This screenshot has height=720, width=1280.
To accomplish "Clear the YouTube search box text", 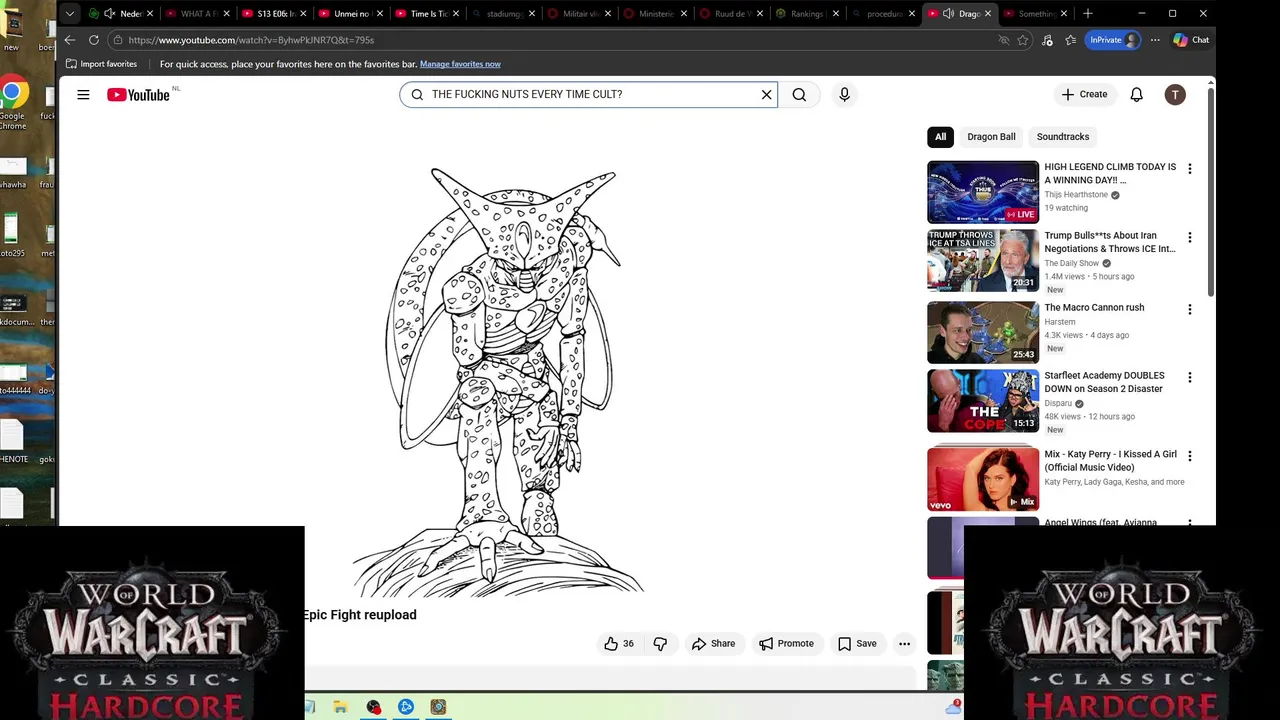I will tap(767, 95).
